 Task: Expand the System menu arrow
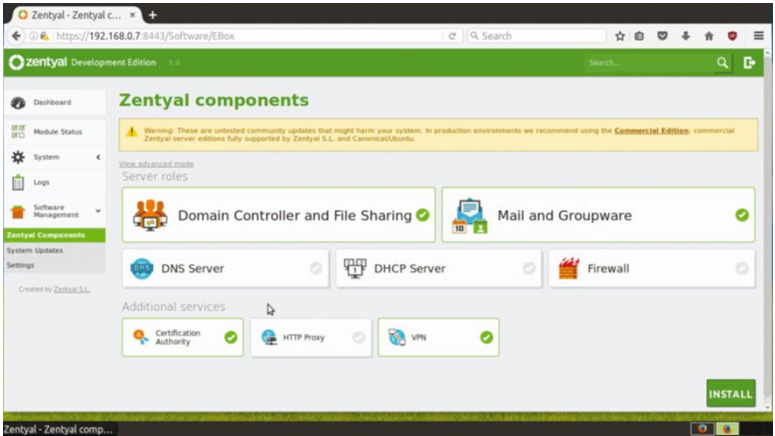(98, 157)
